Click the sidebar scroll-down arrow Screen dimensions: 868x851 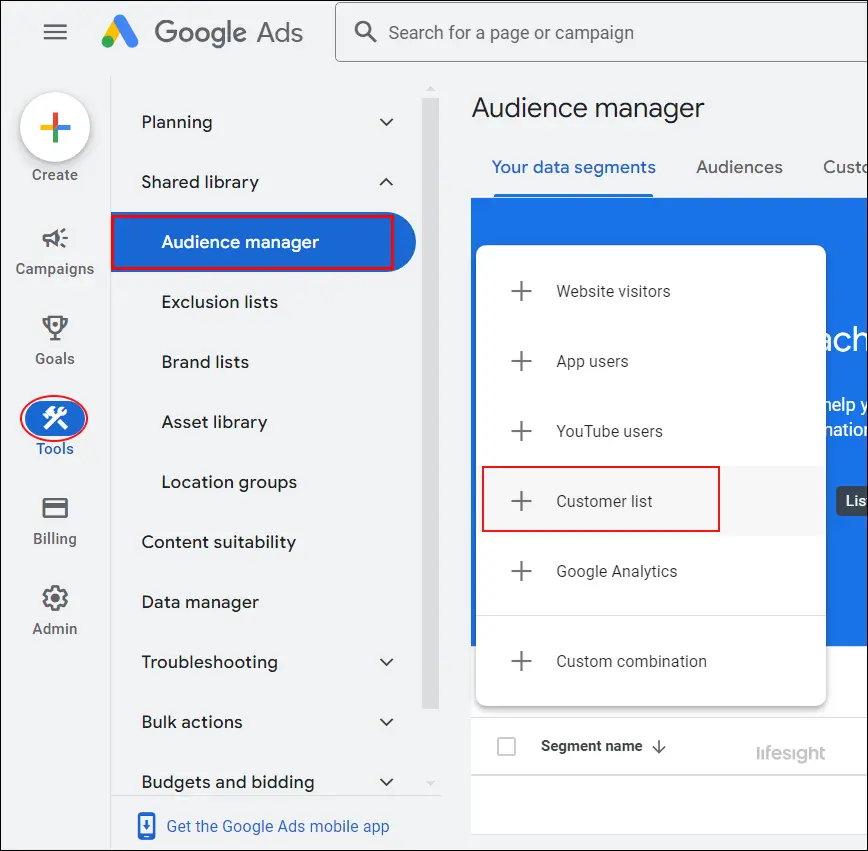point(431,783)
